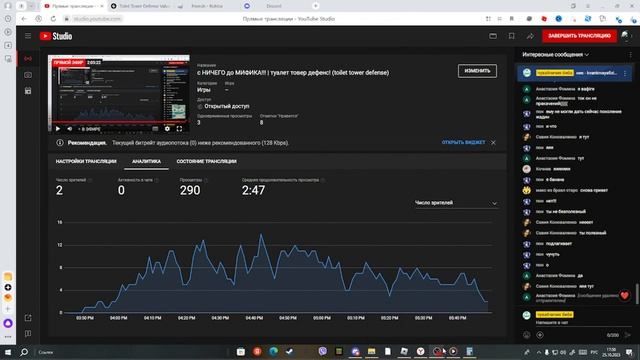The width and height of the screenshot is (640, 360).
Task: Click the recommendation info icon
Action: (60, 143)
